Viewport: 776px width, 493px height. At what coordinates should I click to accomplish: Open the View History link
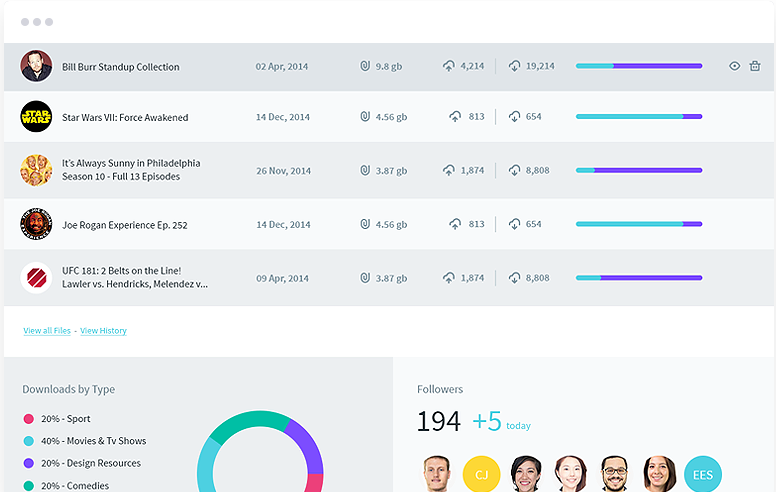coord(103,331)
